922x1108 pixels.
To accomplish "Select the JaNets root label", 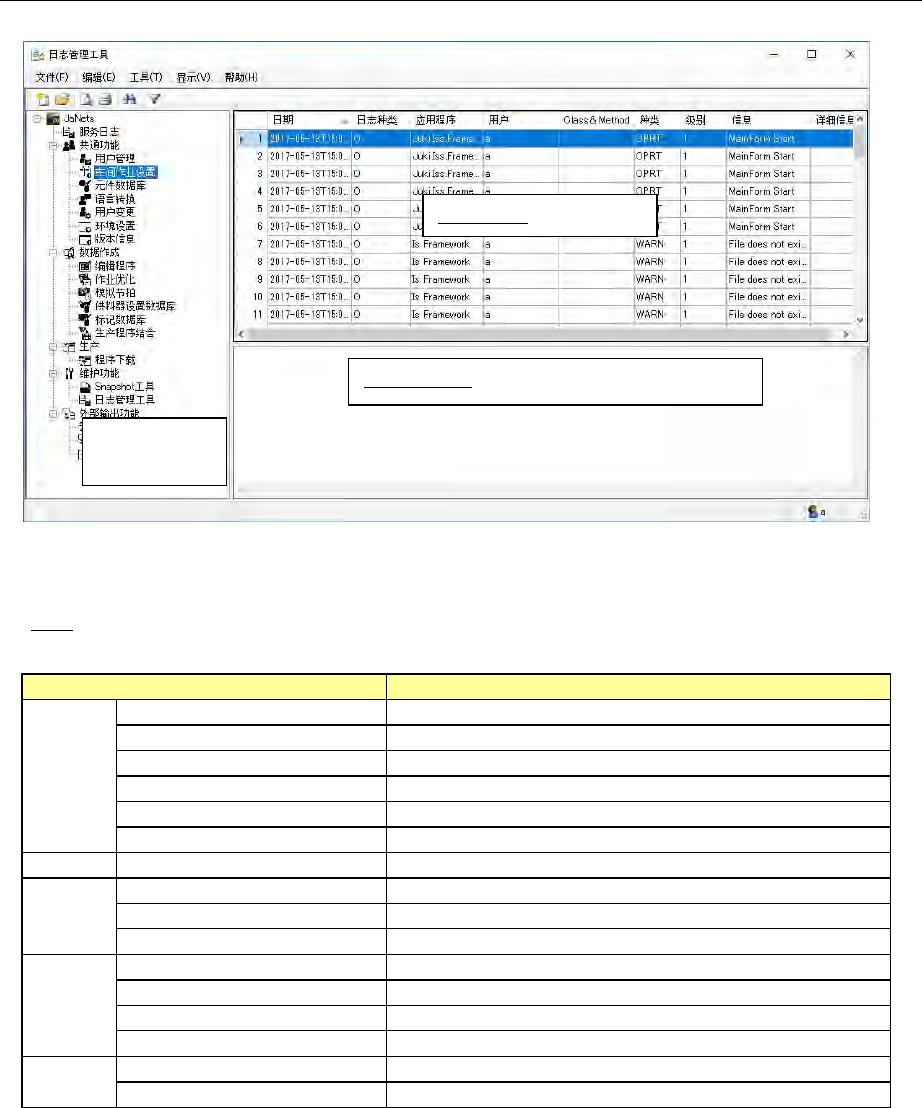I will coord(78,119).
